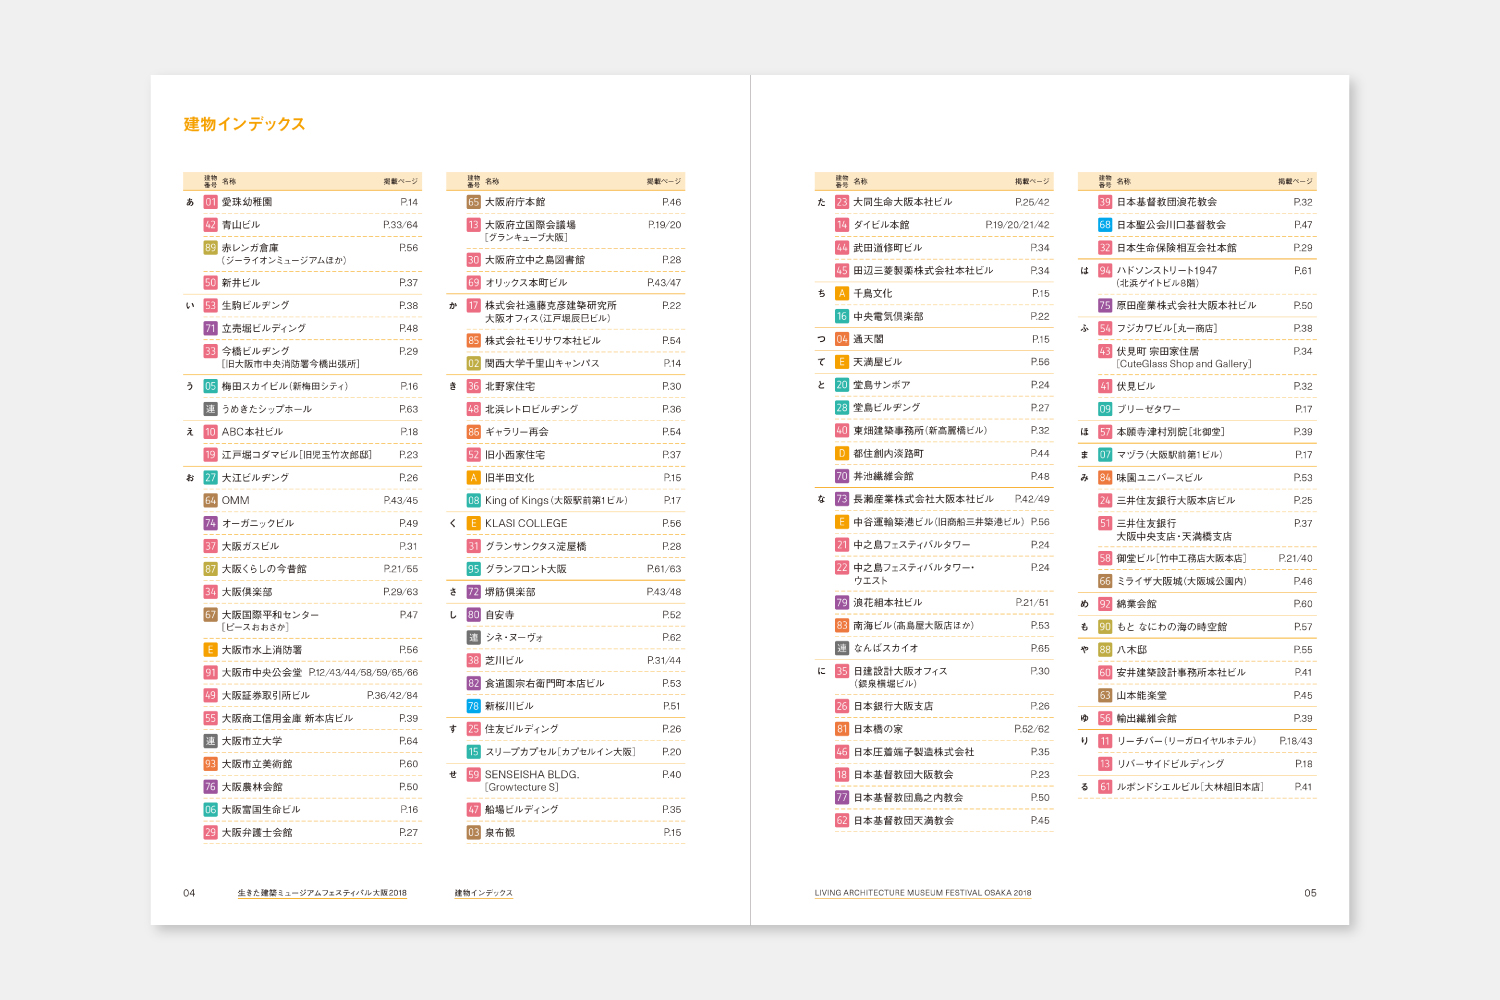The height and width of the screenshot is (1000, 1500).
Task: Click the 三井住友銀行大阪本店ビル entry name
Action: click(x=1176, y=501)
